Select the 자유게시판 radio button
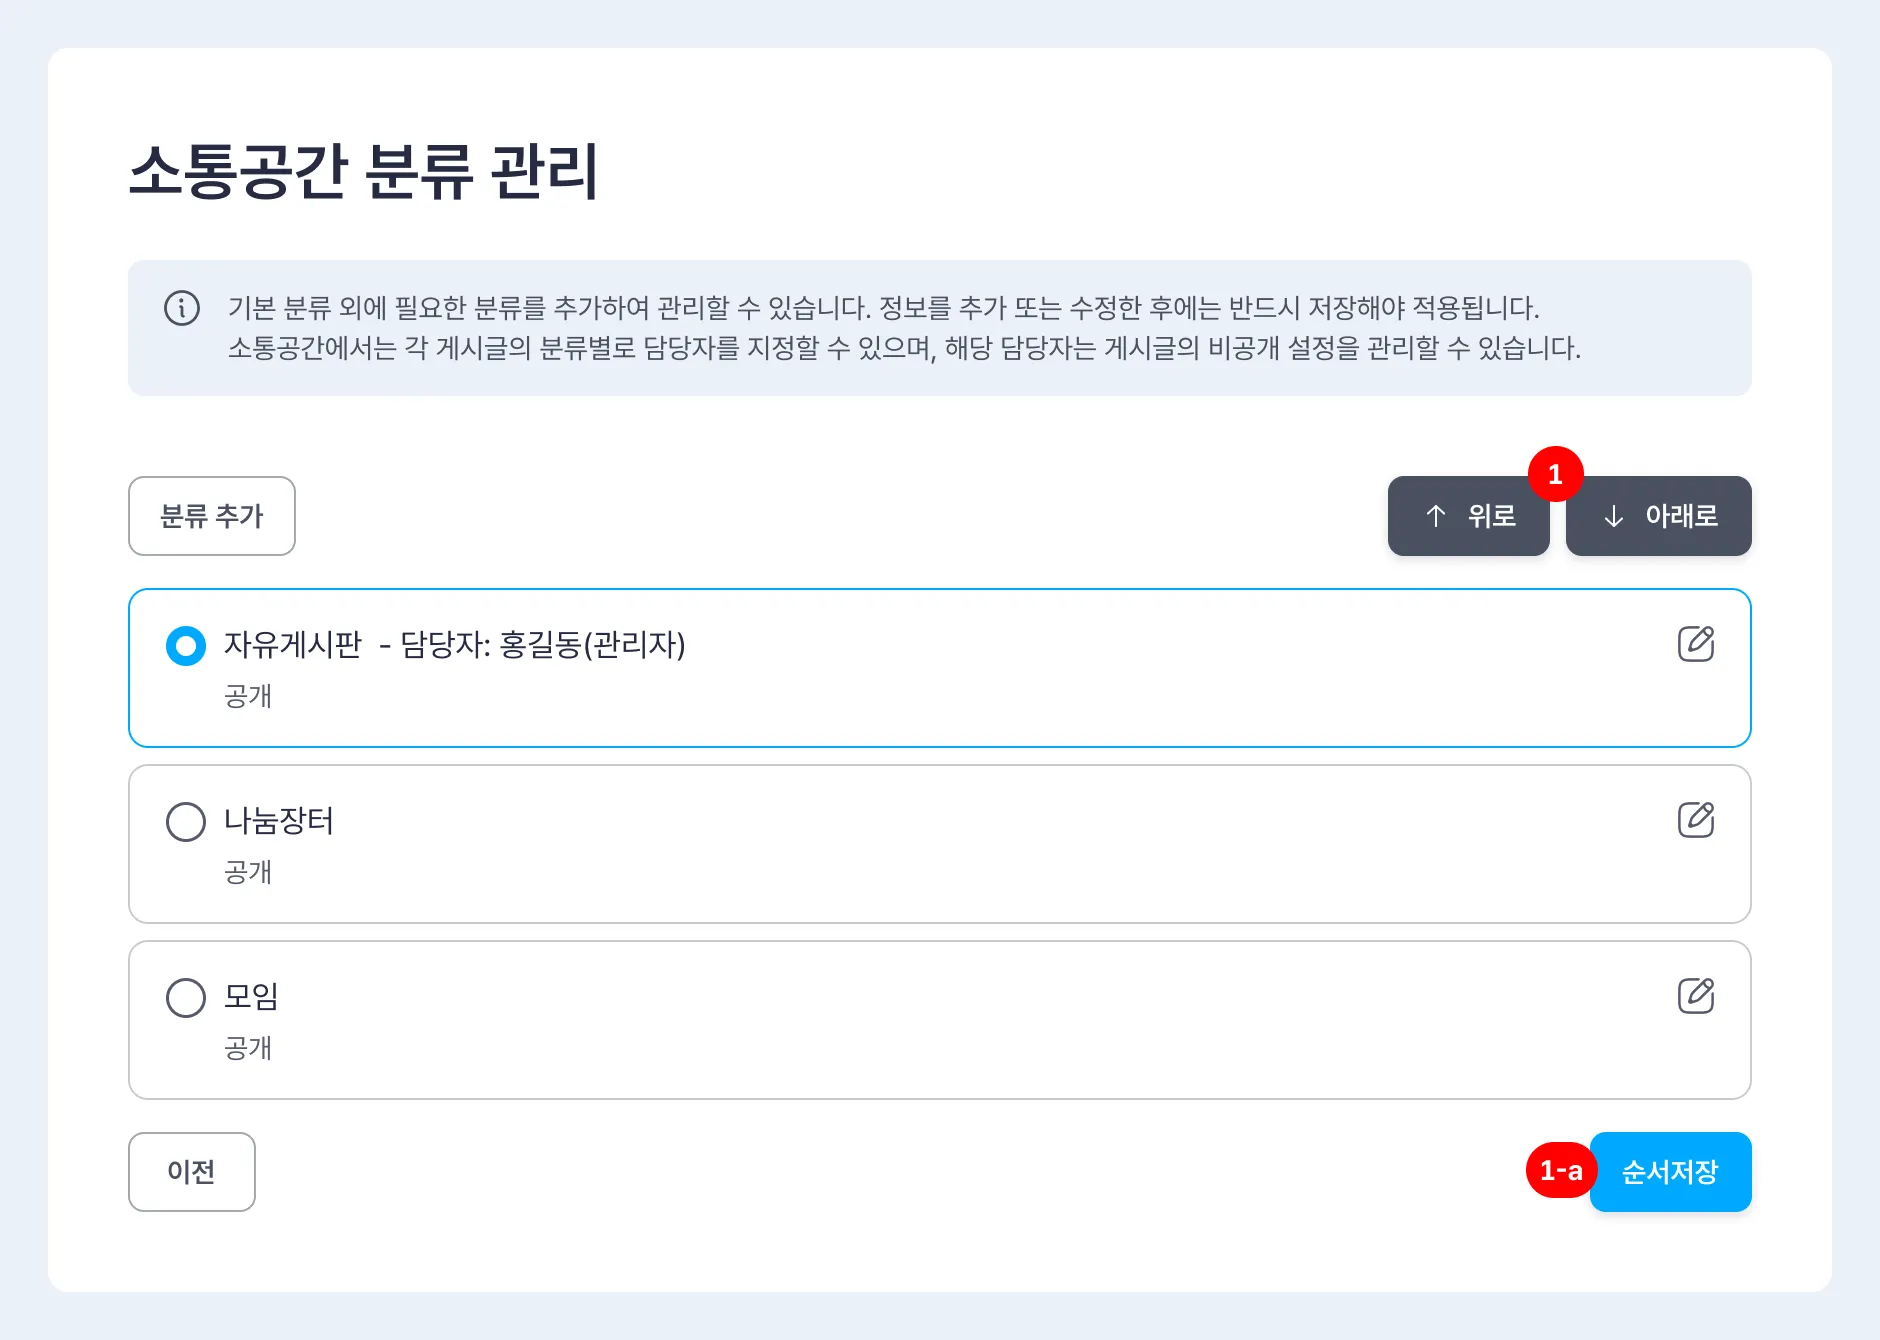1880x1340 pixels. 186,646
